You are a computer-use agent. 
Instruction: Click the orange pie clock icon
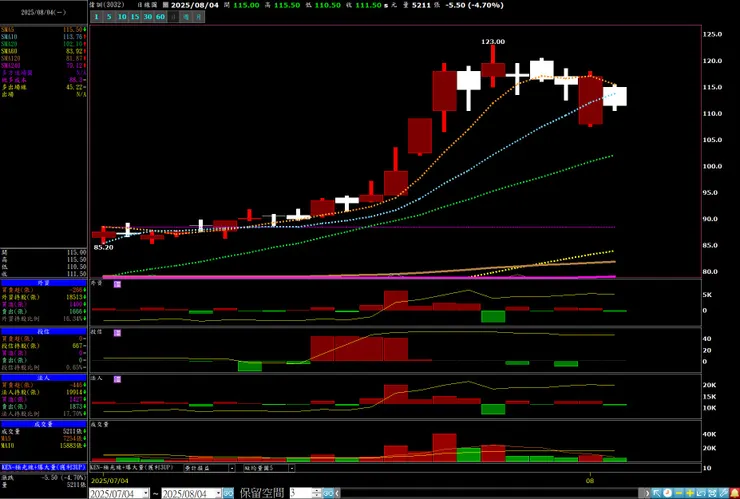(x=667, y=493)
